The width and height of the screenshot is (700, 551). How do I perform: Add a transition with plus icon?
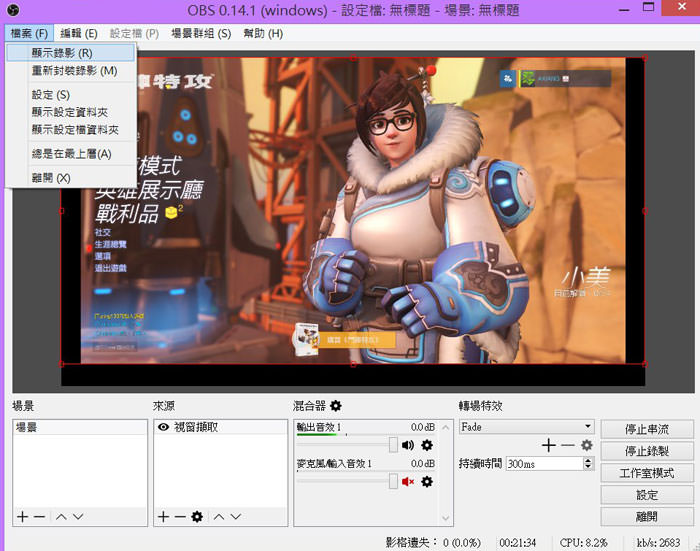tap(549, 445)
